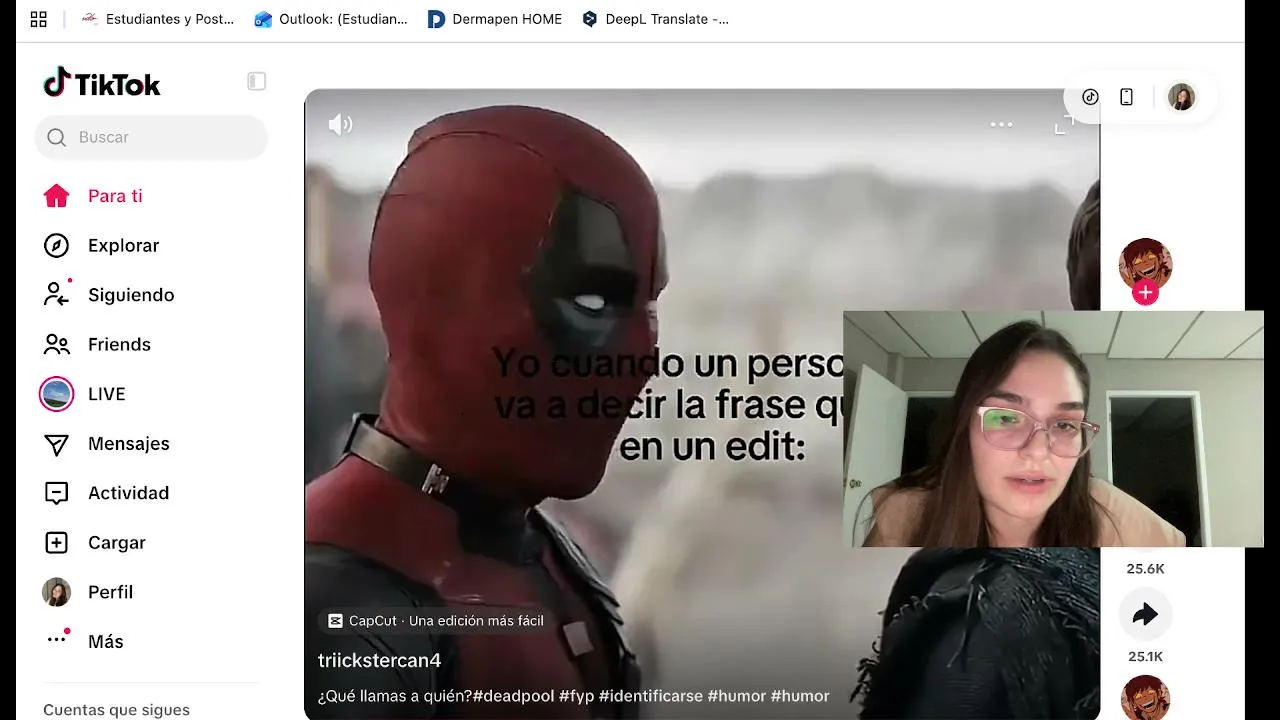Viewport: 1280px width, 720px height.
Task: Click the share arrow icon
Action: point(1145,614)
